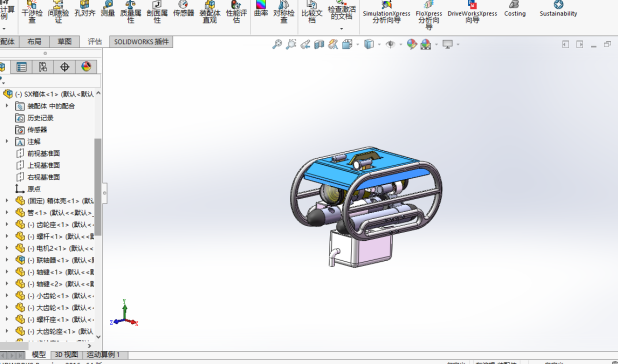Switch to the 草图 sketch ribbon tab

pos(64,41)
